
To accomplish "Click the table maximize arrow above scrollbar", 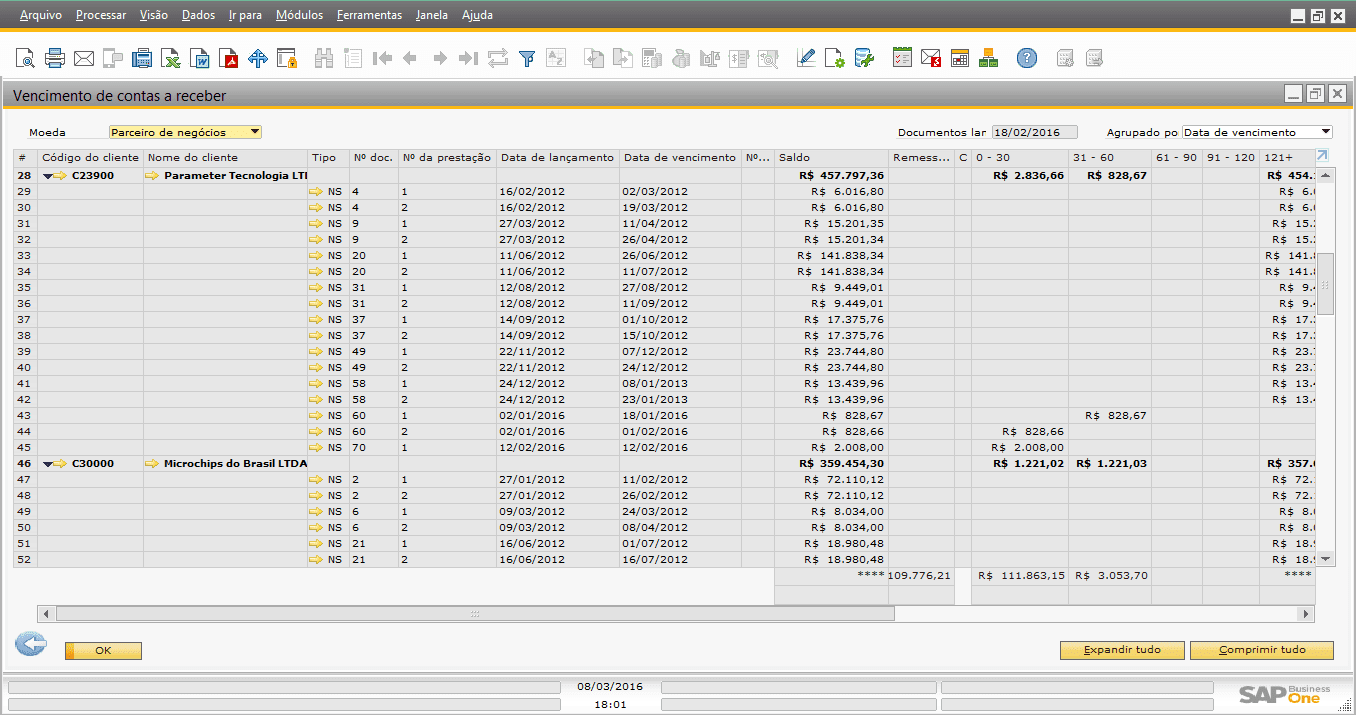I will click(x=1322, y=156).
